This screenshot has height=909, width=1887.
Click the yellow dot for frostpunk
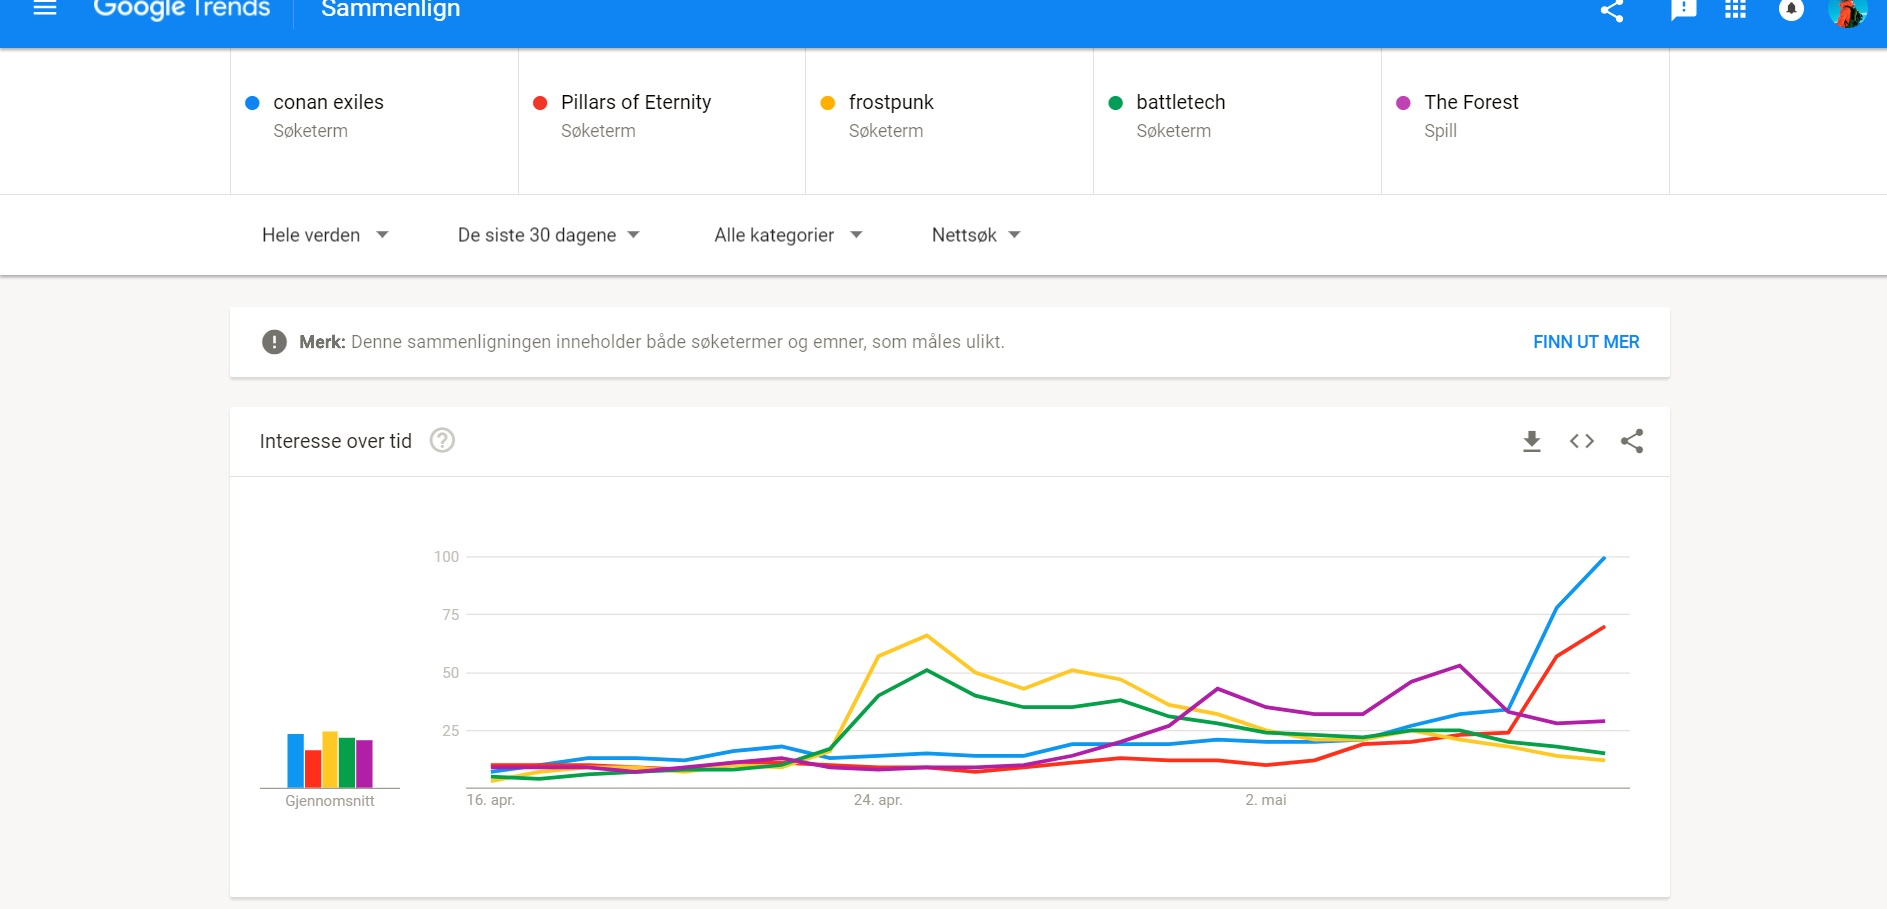pos(828,103)
